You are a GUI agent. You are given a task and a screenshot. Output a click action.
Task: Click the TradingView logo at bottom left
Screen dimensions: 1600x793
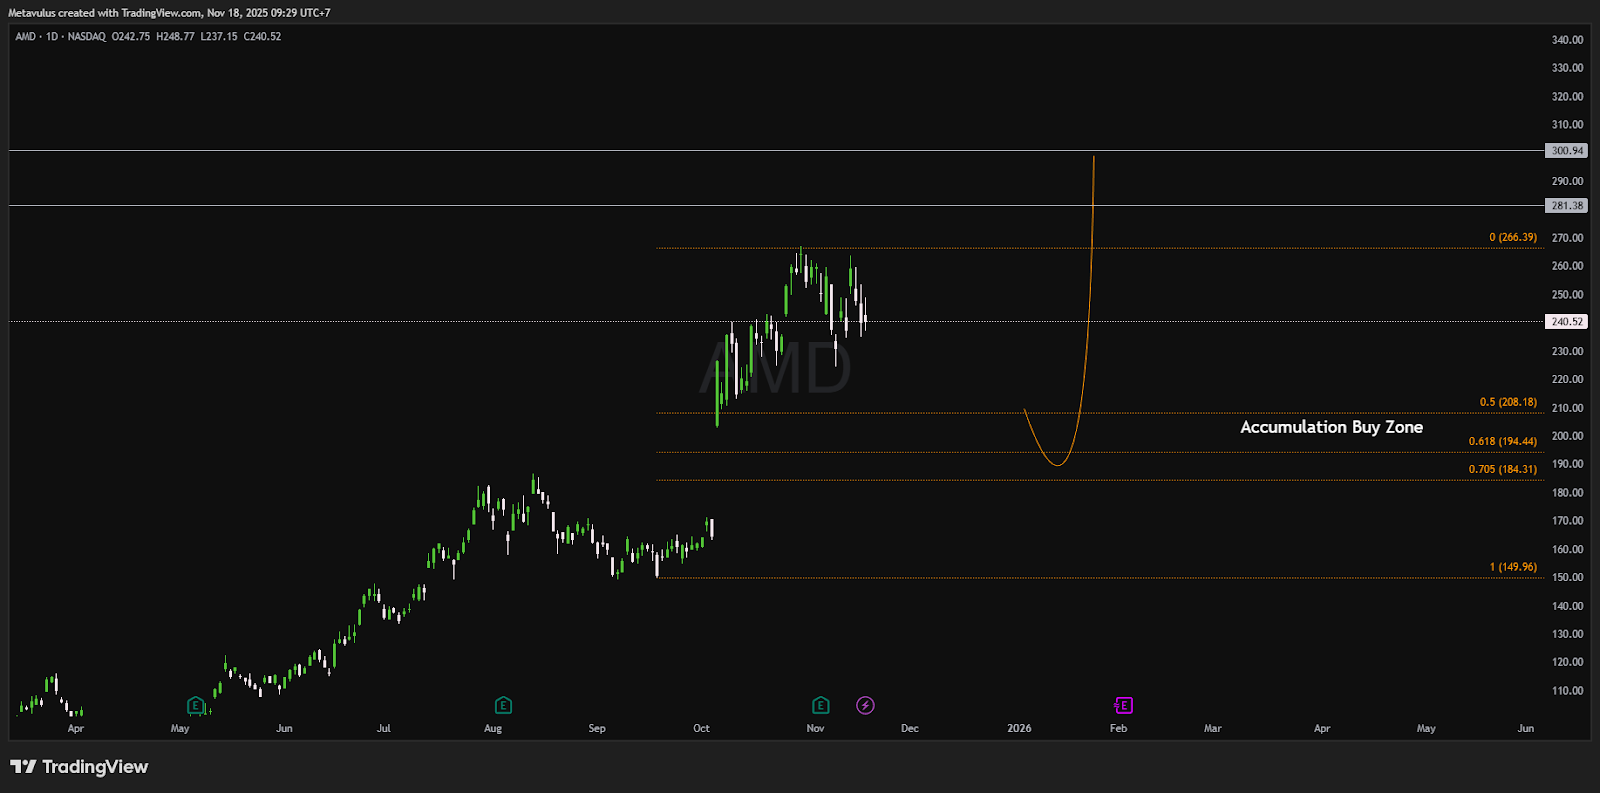(79, 767)
